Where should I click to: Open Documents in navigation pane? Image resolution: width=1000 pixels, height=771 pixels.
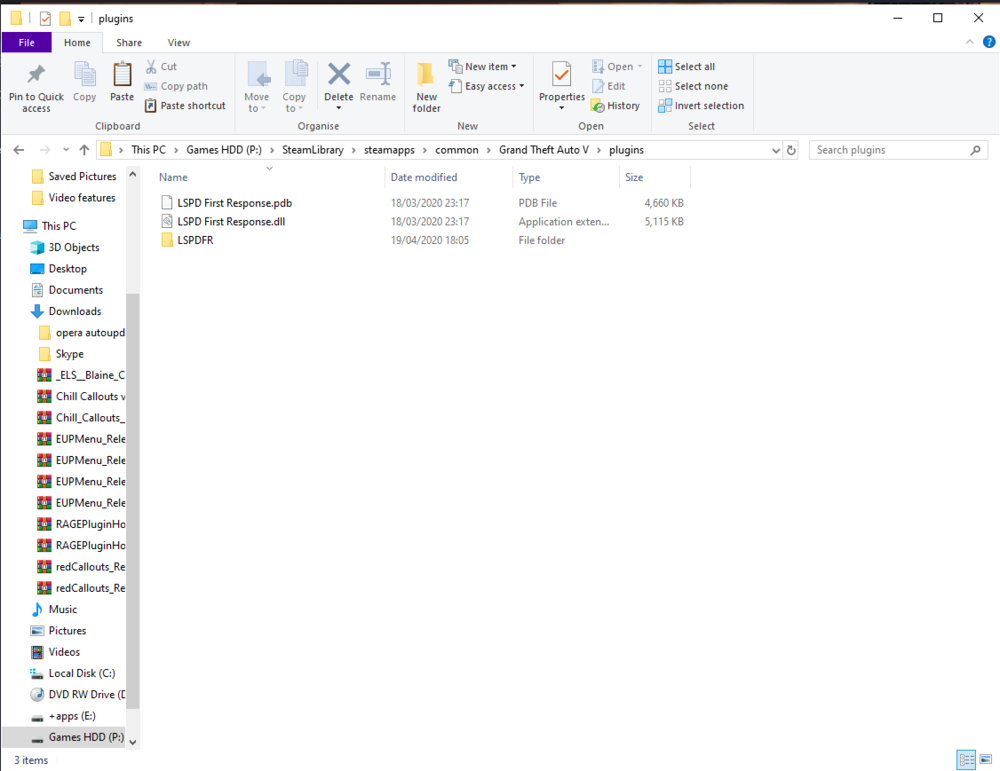(x=75, y=290)
